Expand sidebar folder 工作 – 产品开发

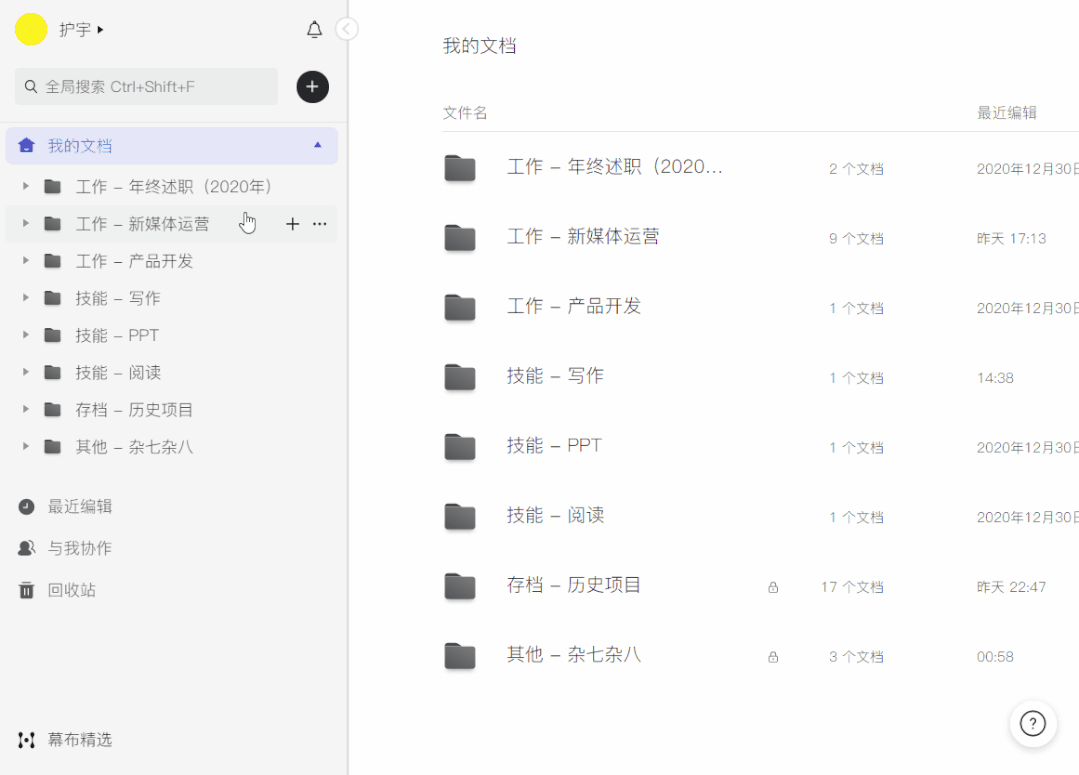click(x=25, y=261)
